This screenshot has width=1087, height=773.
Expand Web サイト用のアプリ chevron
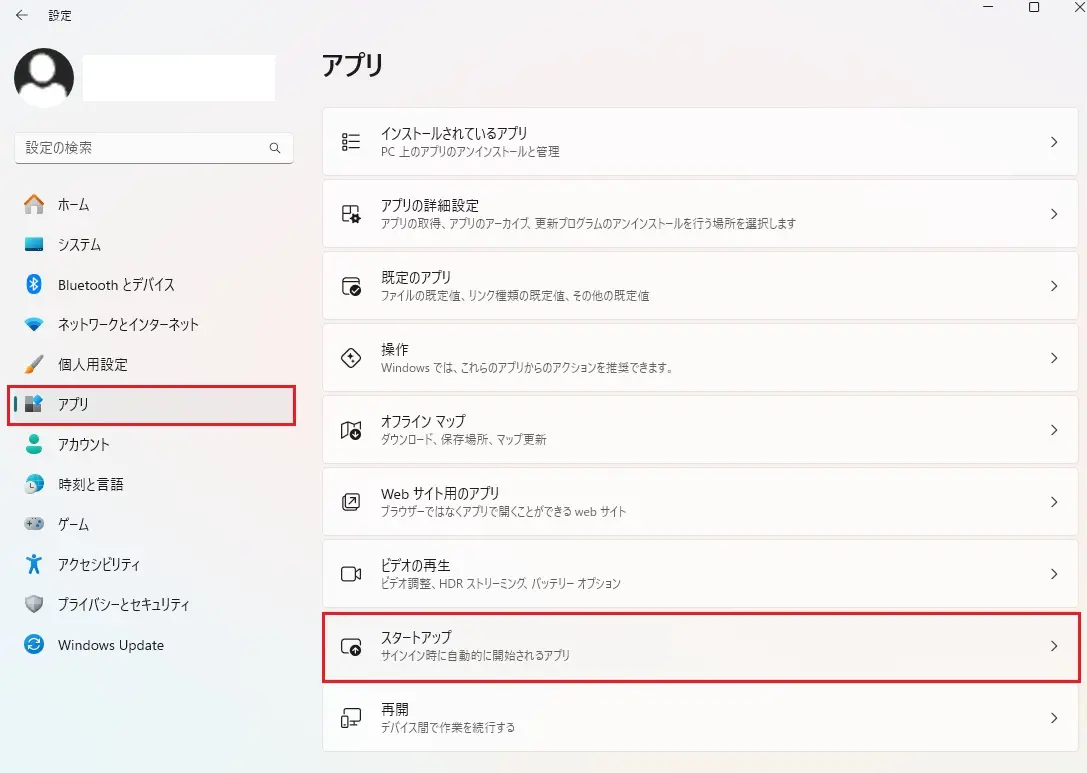pyautogui.click(x=1054, y=502)
